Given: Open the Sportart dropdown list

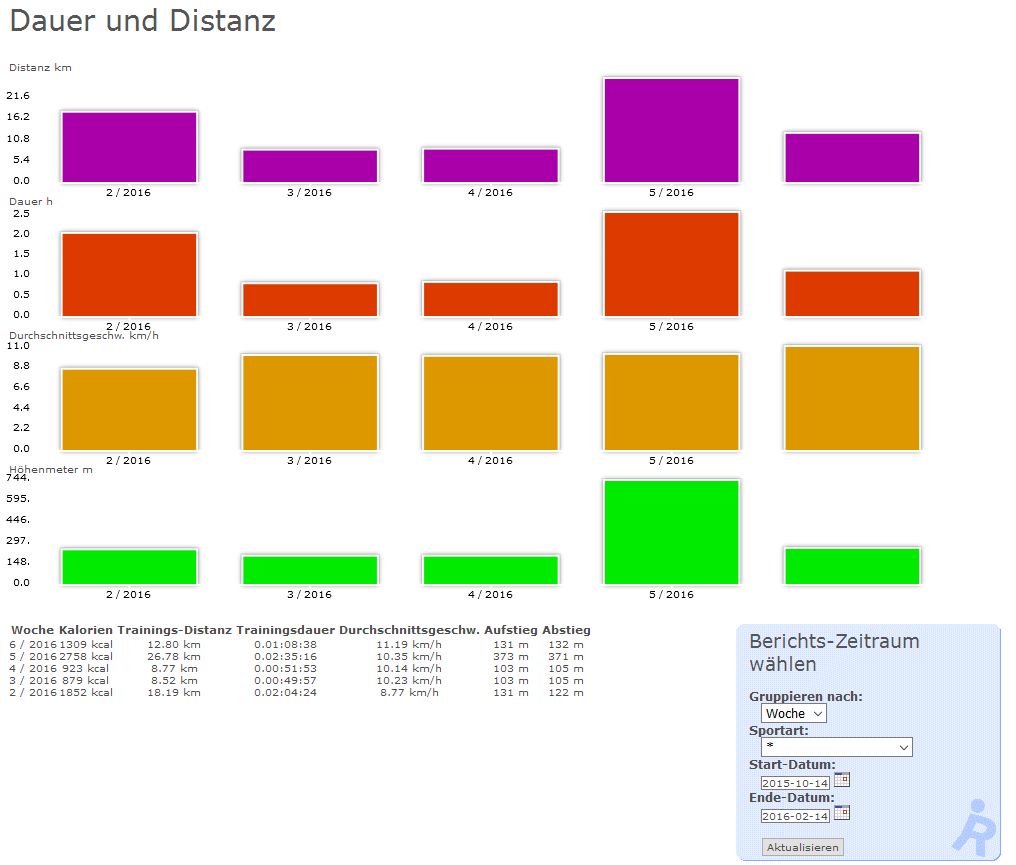Looking at the screenshot, I should [837, 747].
